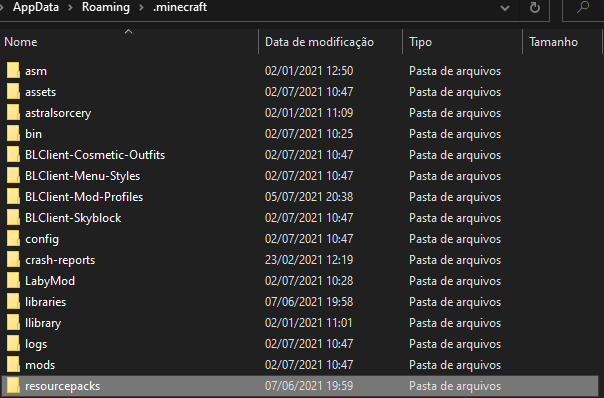Click date 02/01/2021 12:50

309,71
